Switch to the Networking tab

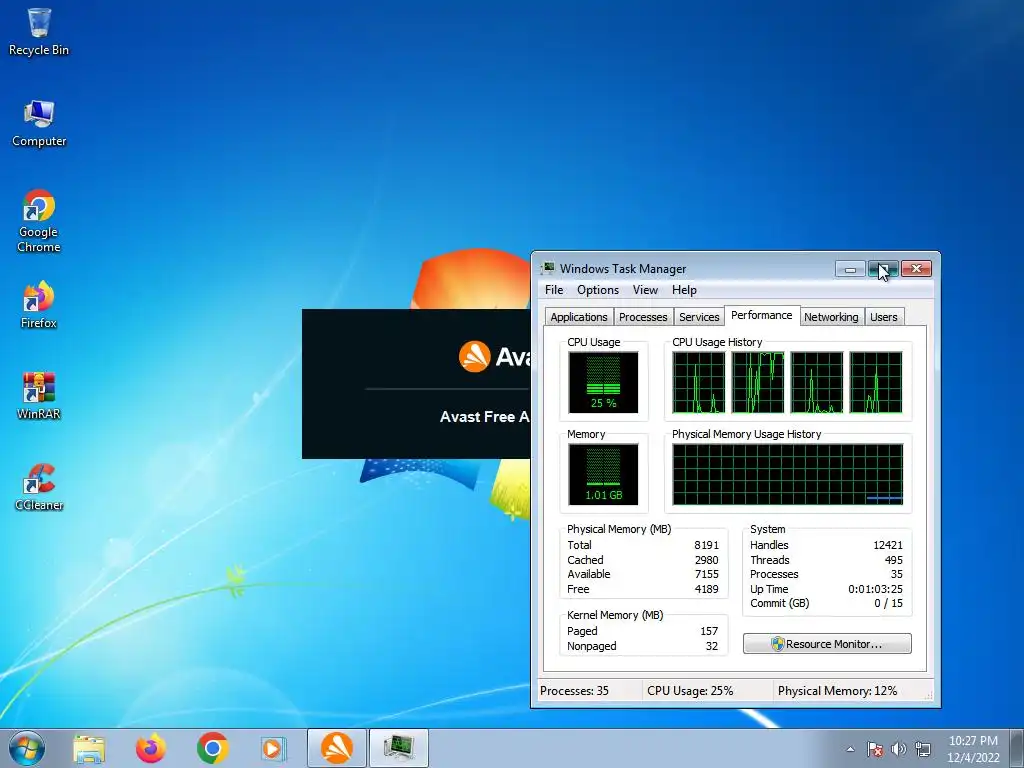click(x=831, y=317)
